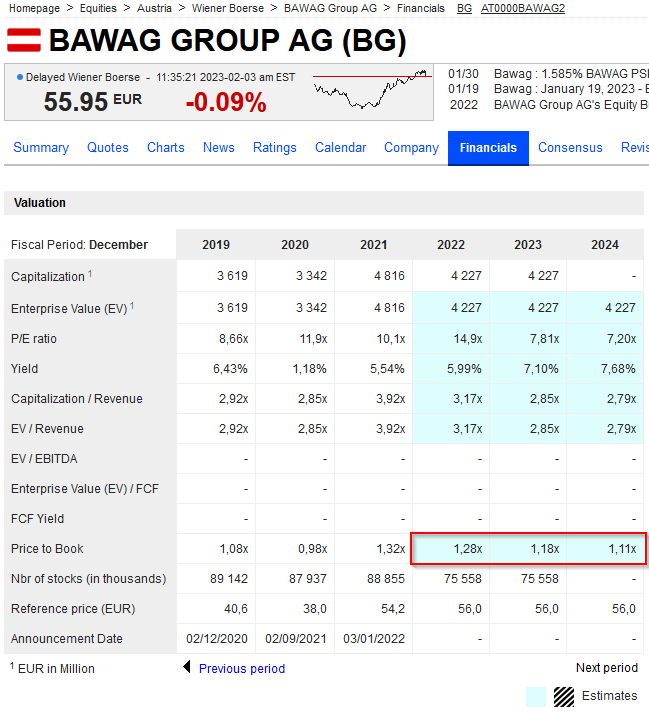This screenshot has width=649, height=713.
Task: Click Next period
Action: 606,668
